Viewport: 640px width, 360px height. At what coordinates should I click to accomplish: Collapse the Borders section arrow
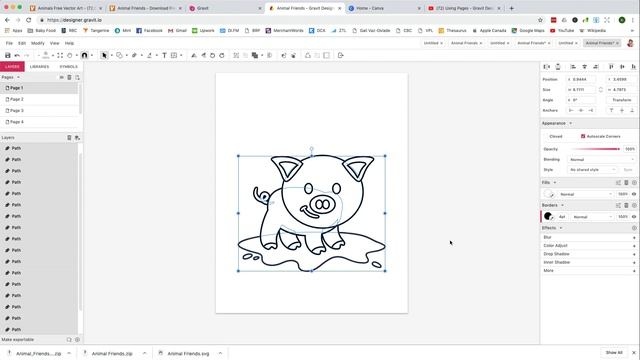pos(562,205)
